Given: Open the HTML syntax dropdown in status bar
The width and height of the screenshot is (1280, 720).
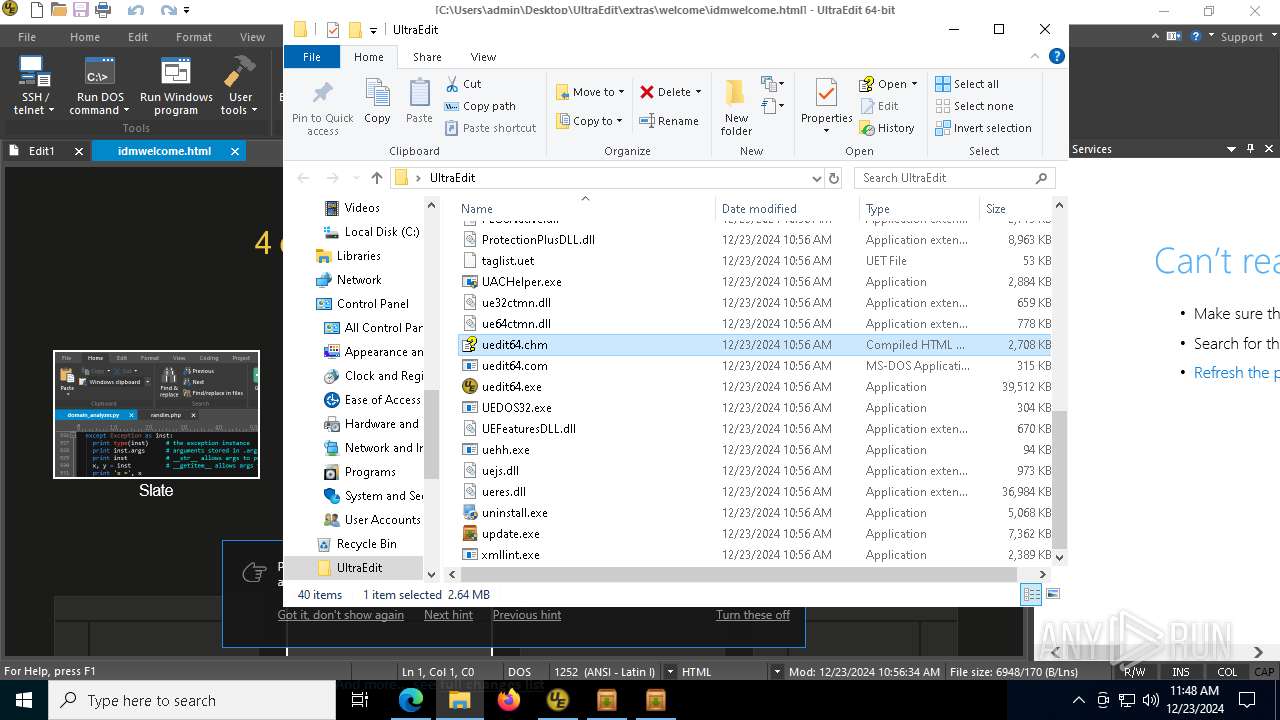Looking at the screenshot, I should (x=776, y=672).
